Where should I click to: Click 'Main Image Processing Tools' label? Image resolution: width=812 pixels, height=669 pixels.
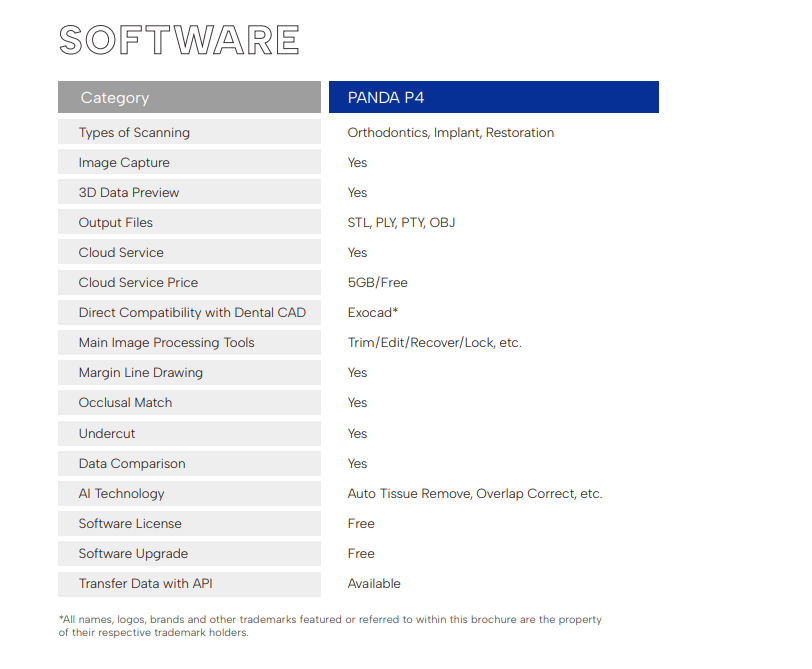[166, 343]
